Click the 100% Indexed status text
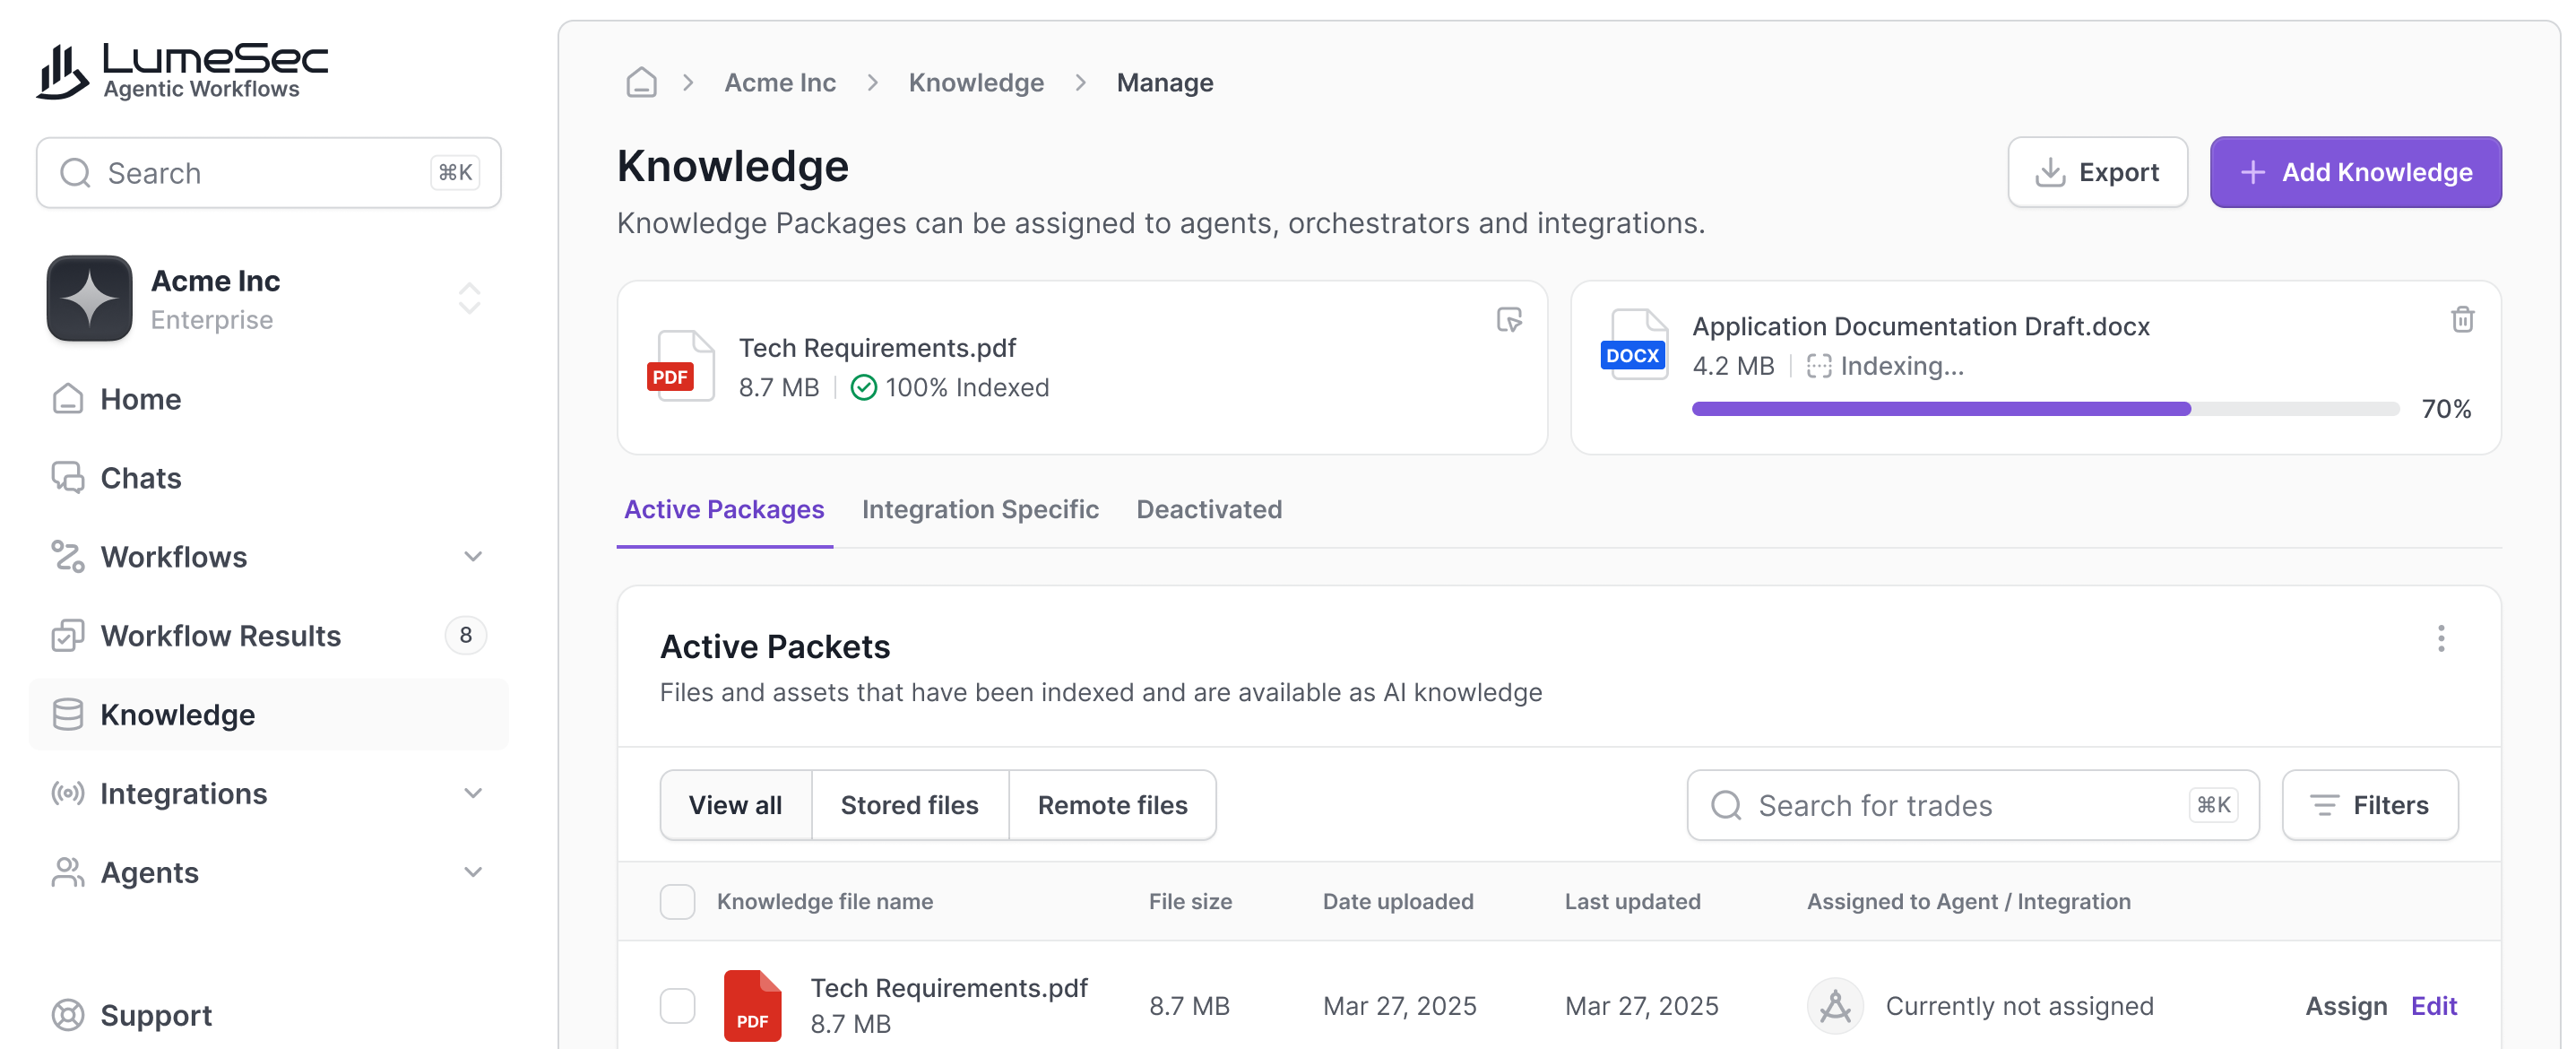The height and width of the screenshot is (1049, 2576). tap(967, 387)
